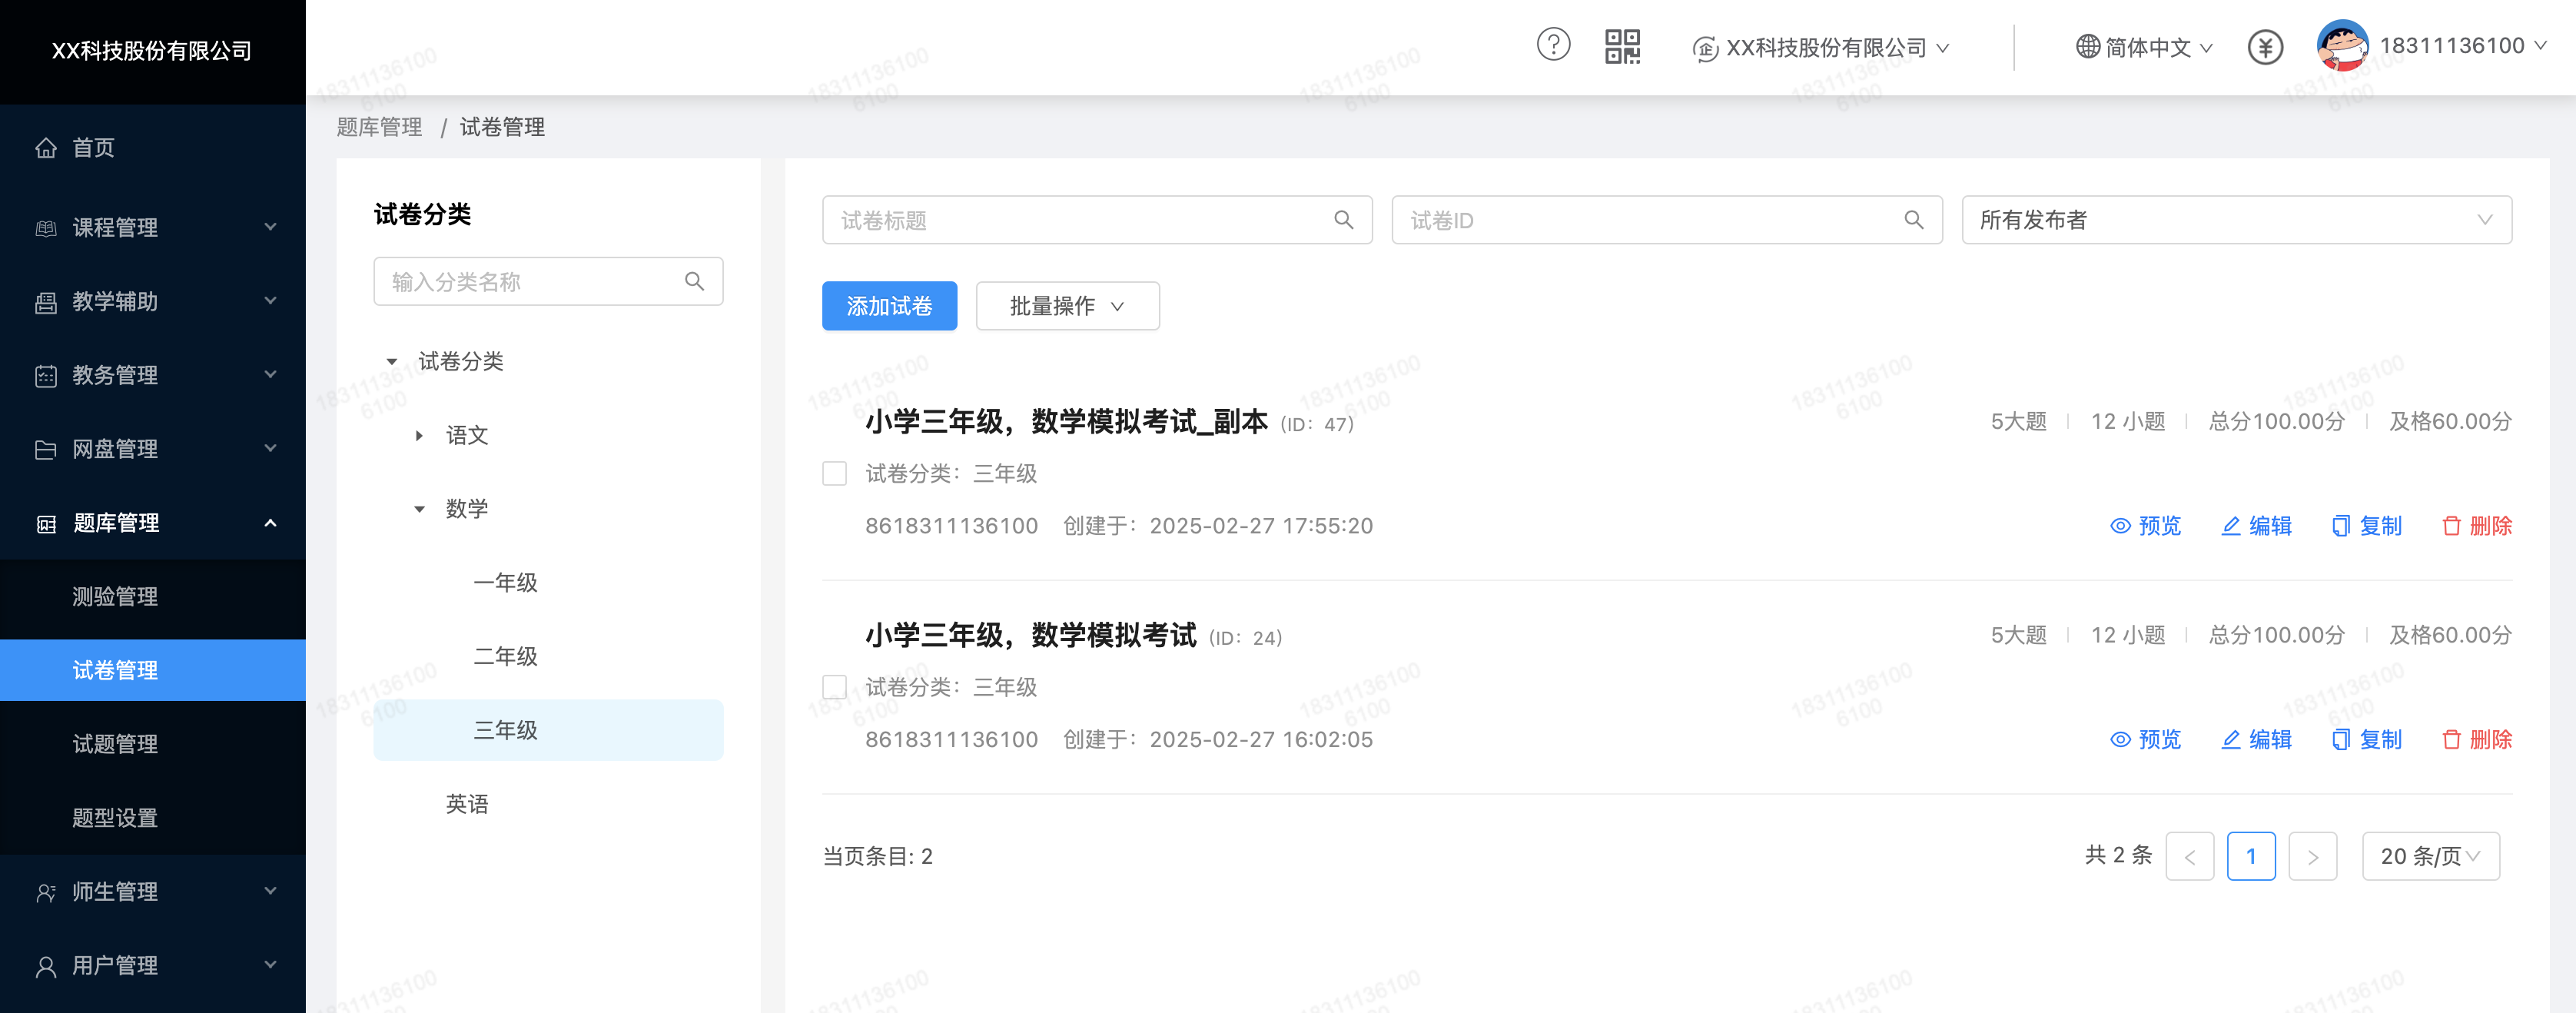Click search icon in 试卷标题 field
Image resolution: width=2576 pixels, height=1013 pixels.
point(1343,220)
